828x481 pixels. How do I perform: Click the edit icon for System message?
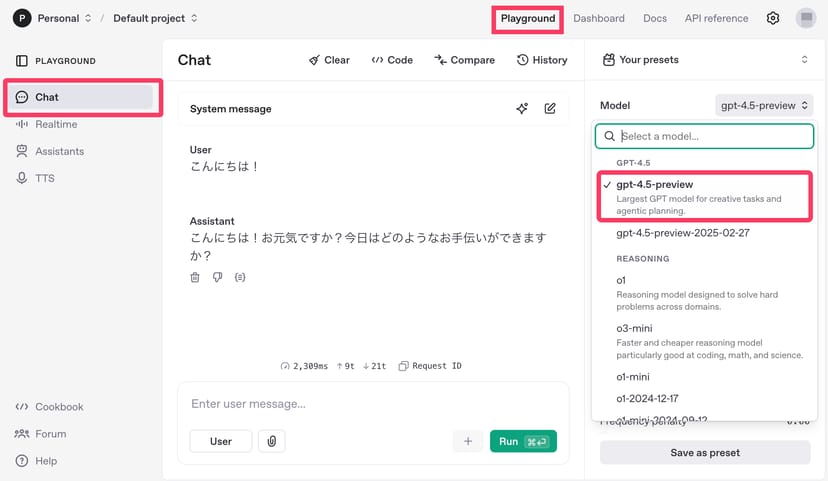pyautogui.click(x=550, y=109)
